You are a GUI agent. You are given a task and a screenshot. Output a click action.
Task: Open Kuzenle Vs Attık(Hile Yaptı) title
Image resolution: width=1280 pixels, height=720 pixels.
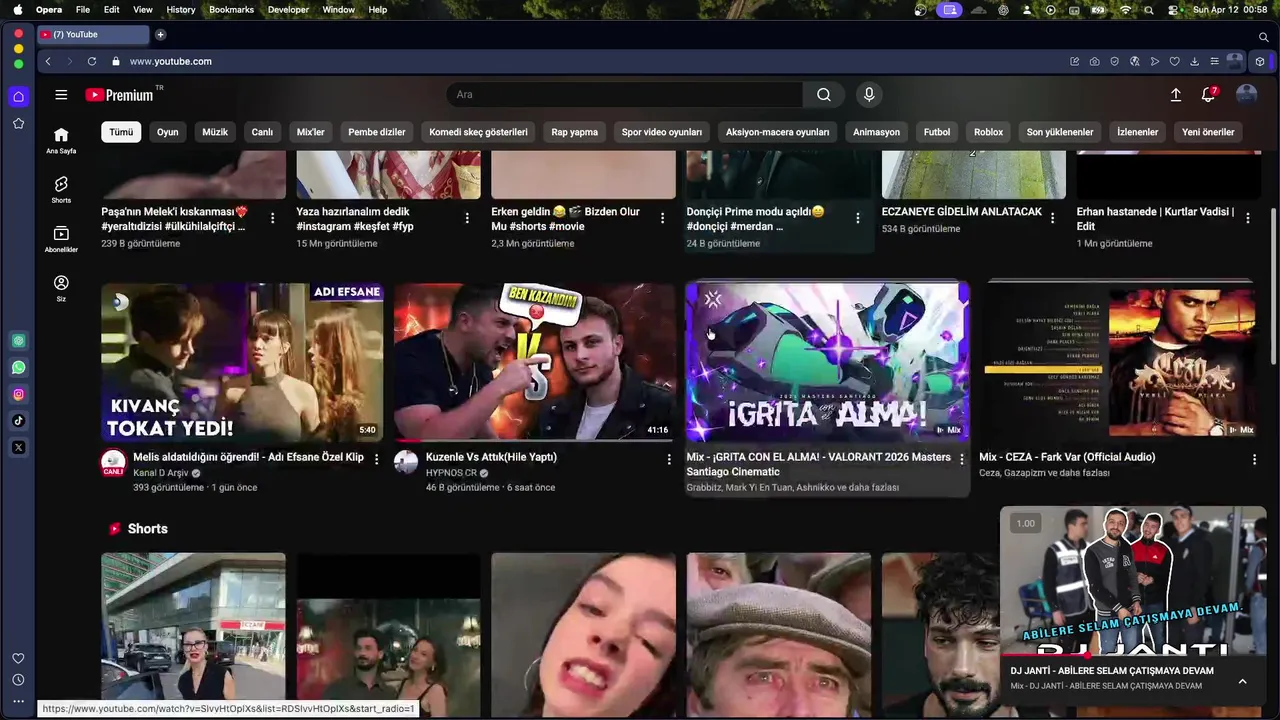(491, 457)
